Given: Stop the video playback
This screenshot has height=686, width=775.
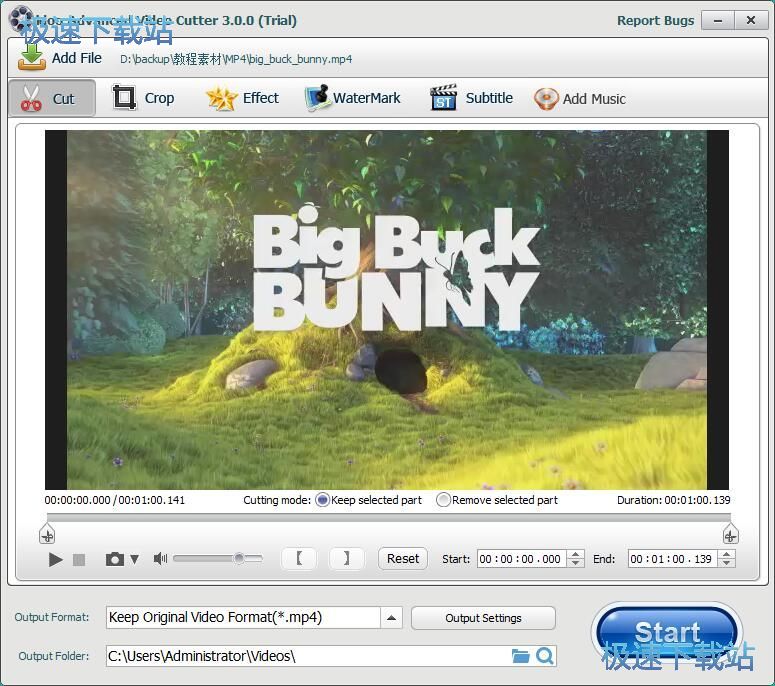Looking at the screenshot, I should pyautogui.click(x=79, y=559).
